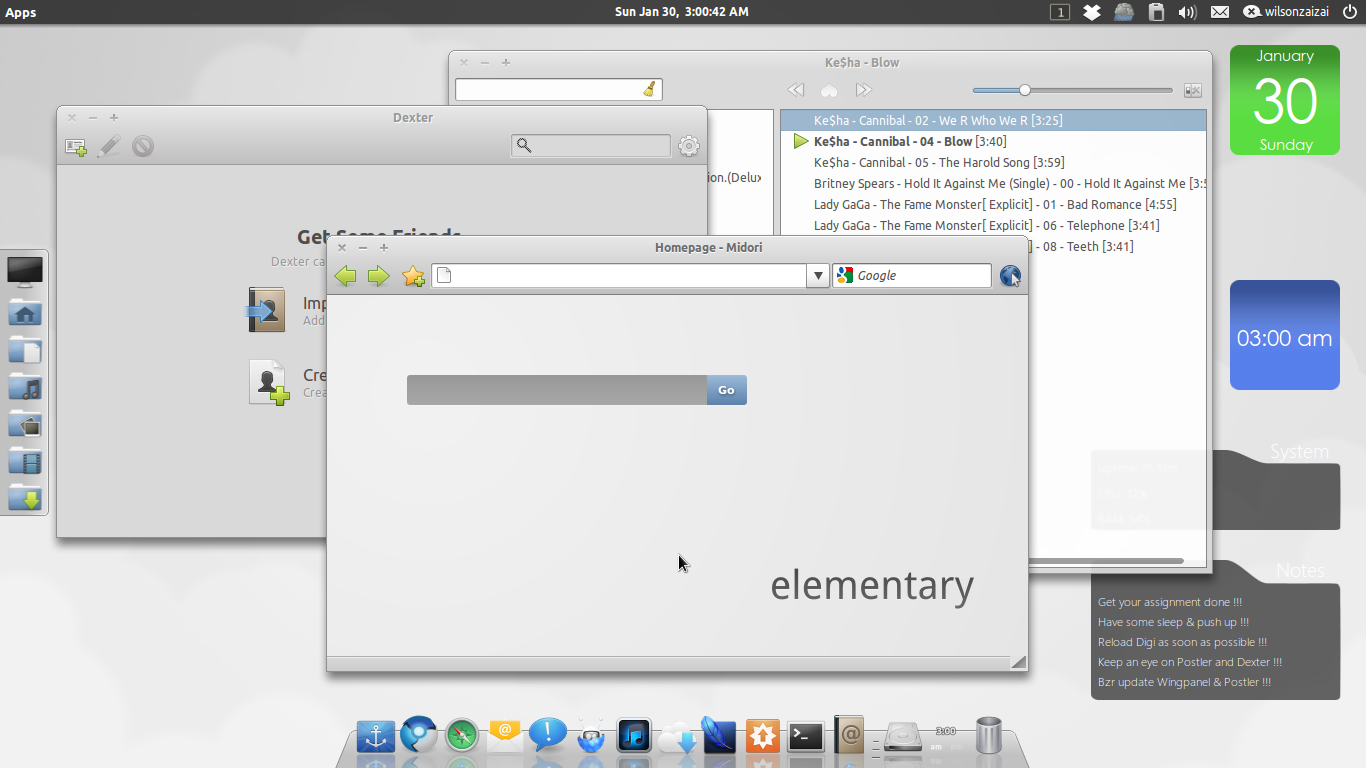Open the feather quill app in dock

pos(719,735)
